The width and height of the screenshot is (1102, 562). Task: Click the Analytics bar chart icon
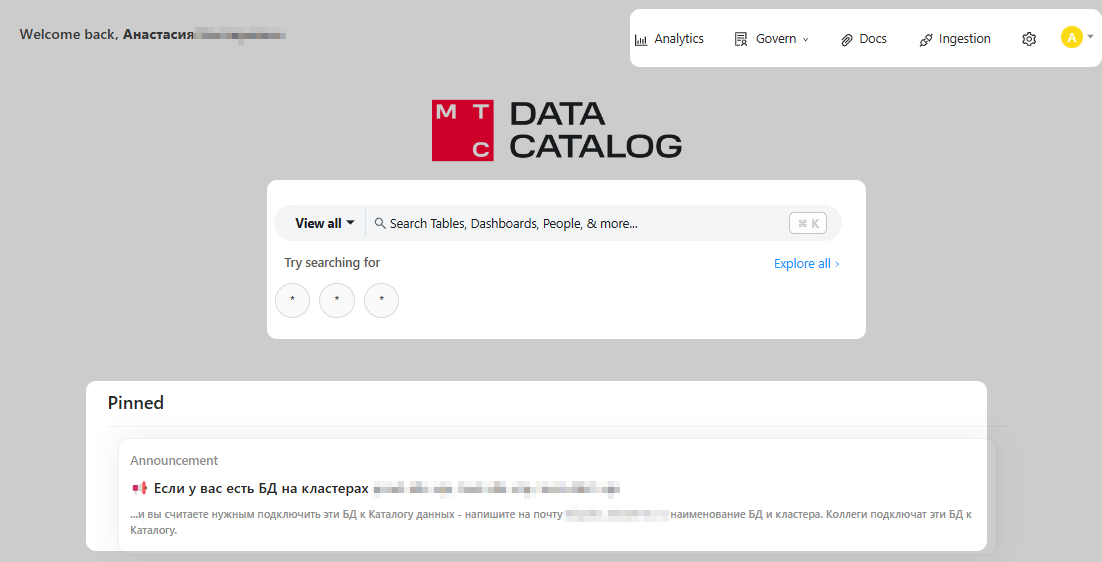tap(641, 40)
